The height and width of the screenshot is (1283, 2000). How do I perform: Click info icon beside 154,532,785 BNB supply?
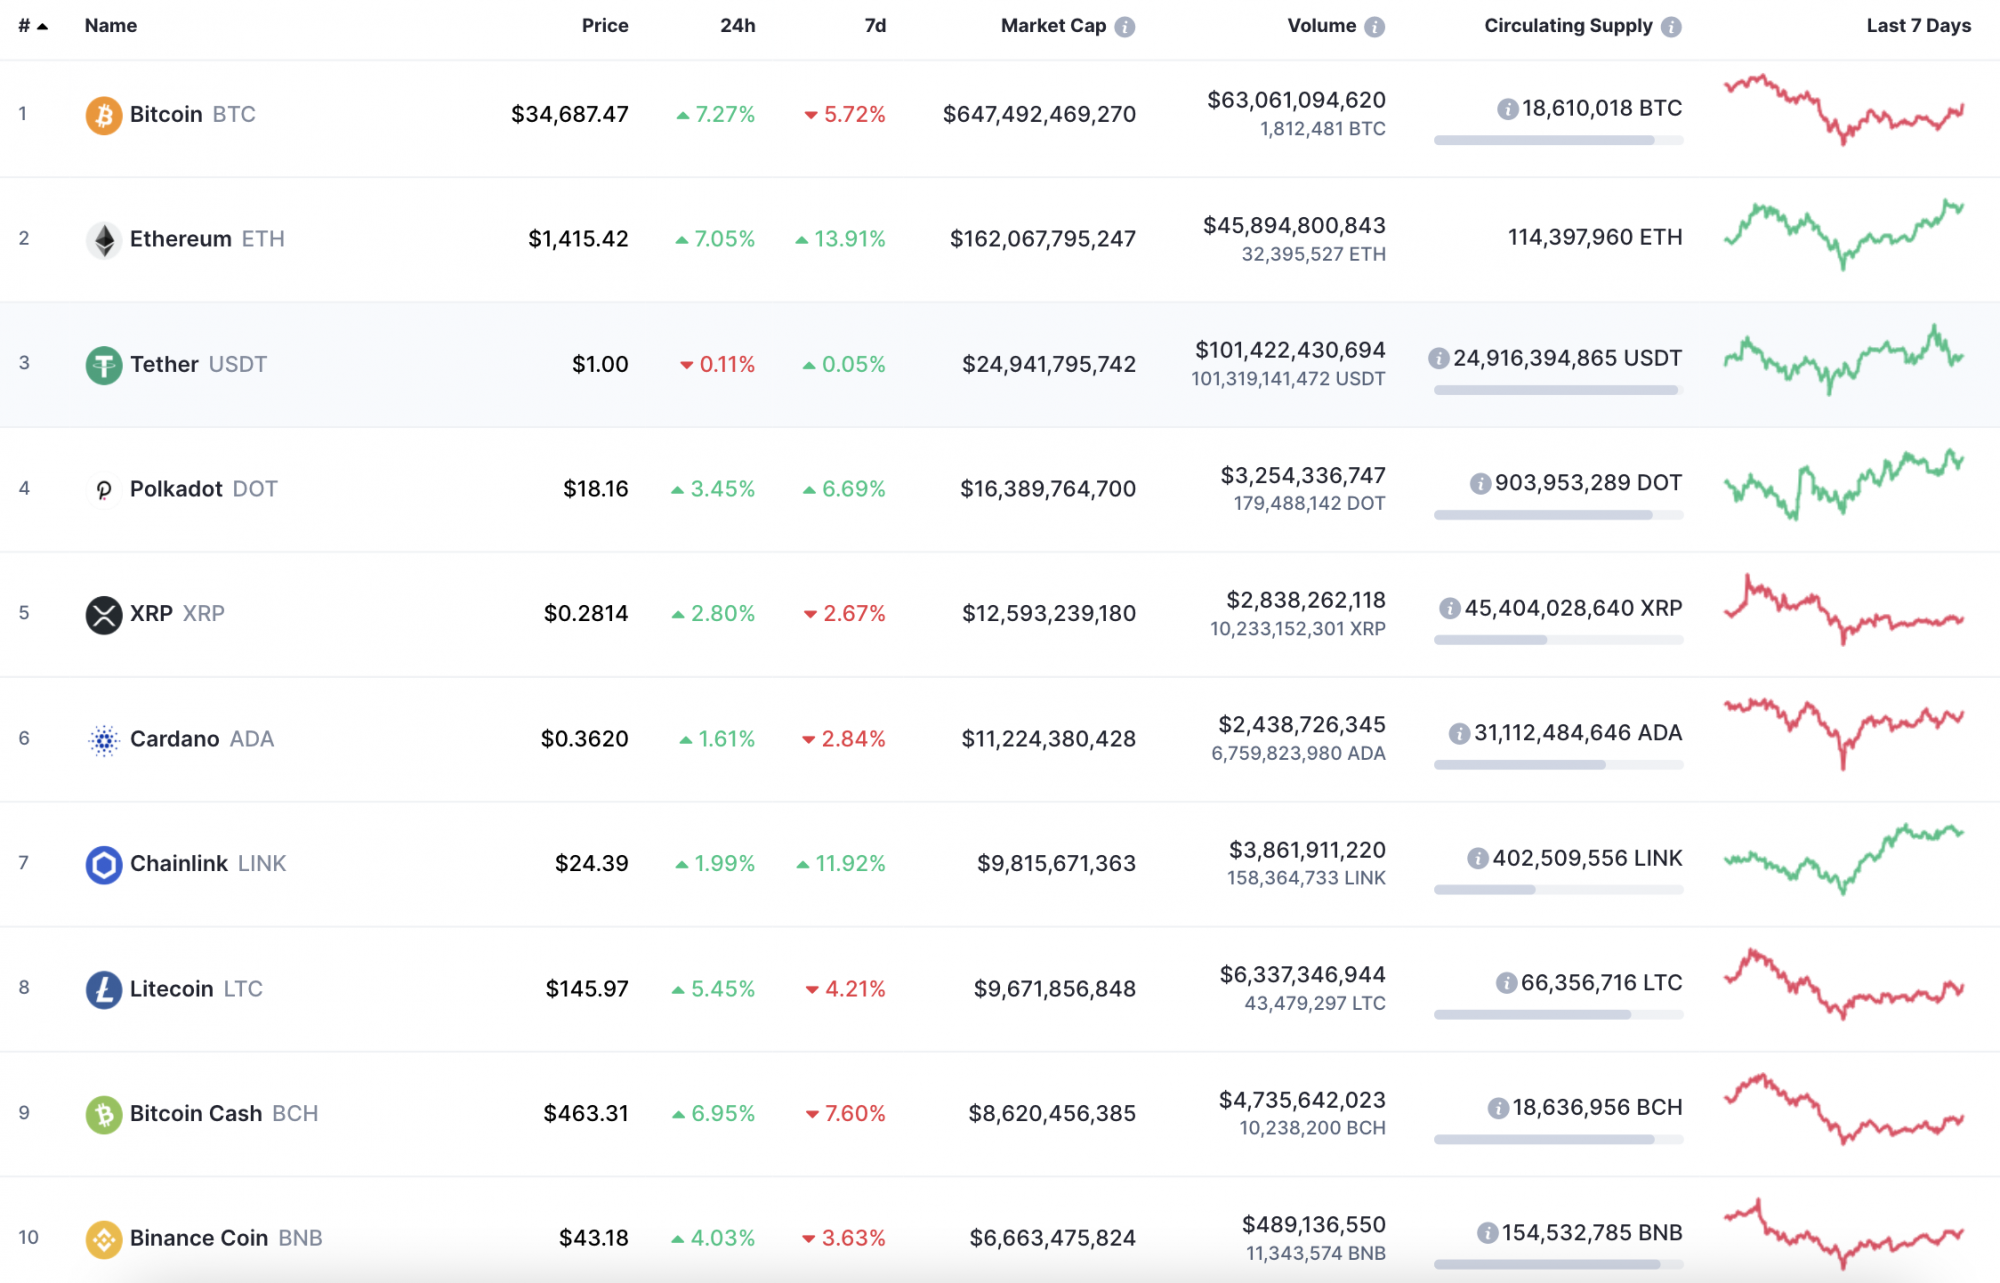(1487, 1233)
